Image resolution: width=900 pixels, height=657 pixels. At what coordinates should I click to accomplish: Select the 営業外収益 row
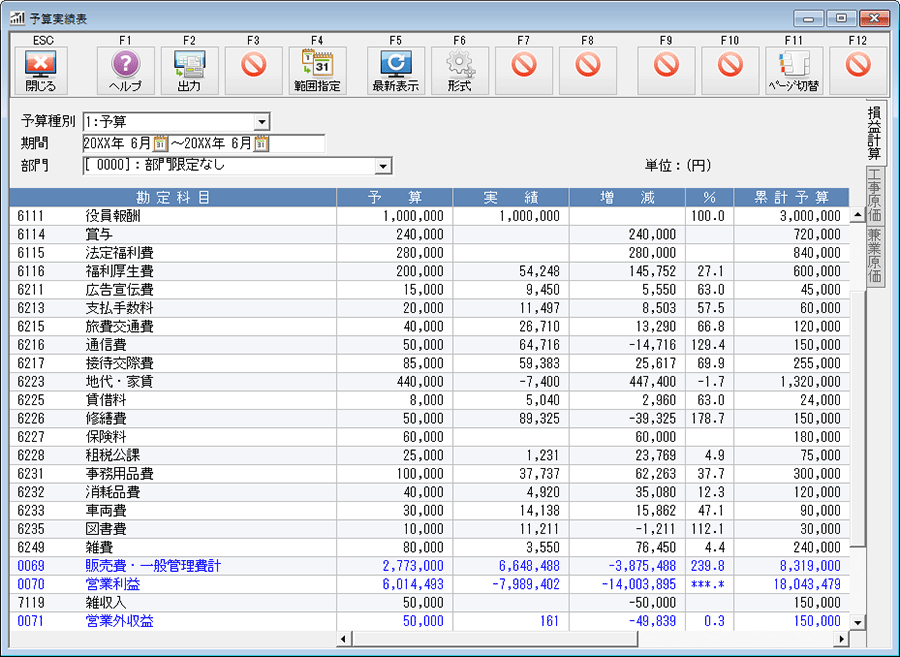[429, 621]
